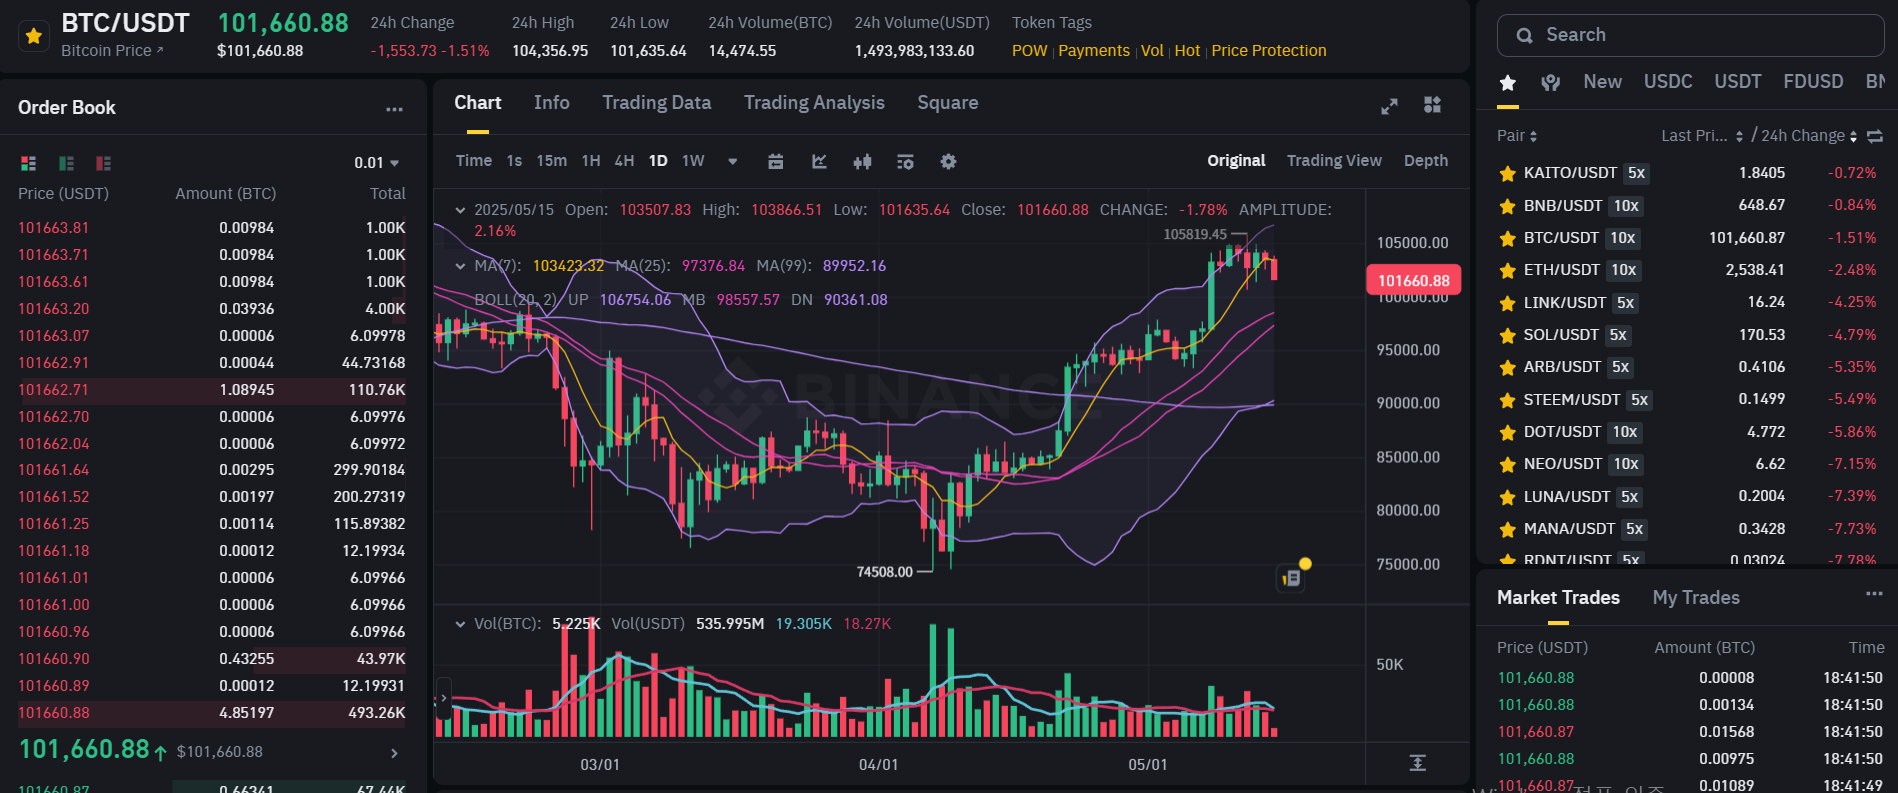Select Favorites star tab in market list

coord(1508,83)
